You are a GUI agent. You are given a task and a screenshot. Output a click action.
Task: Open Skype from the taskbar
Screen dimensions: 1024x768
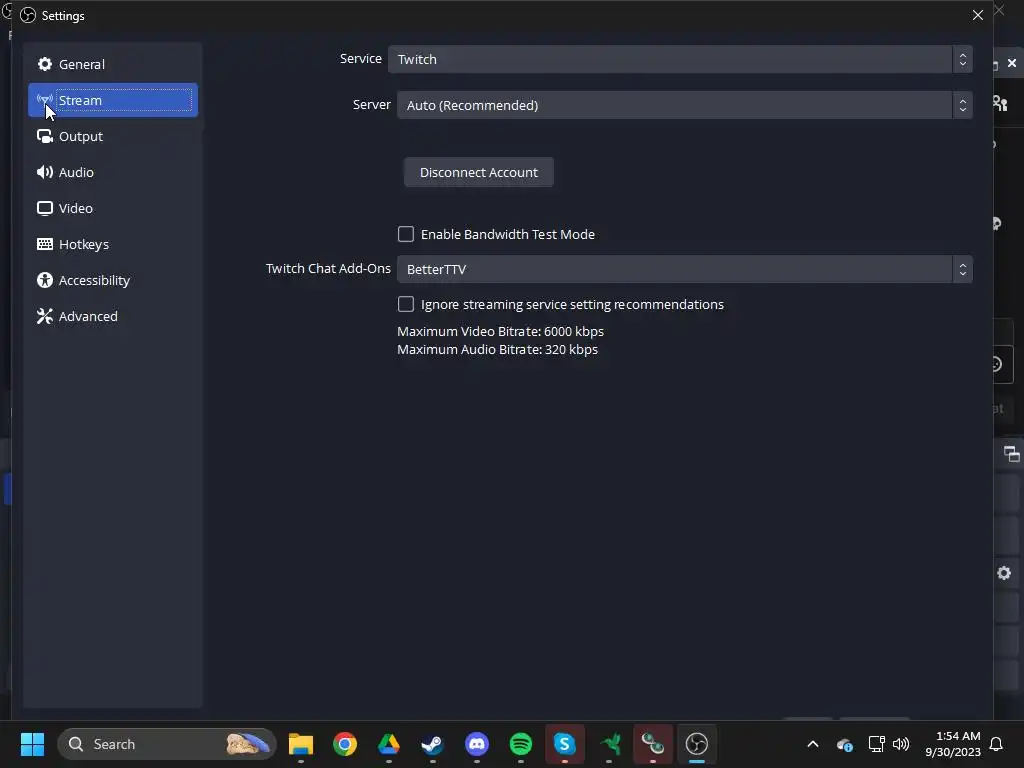564,744
